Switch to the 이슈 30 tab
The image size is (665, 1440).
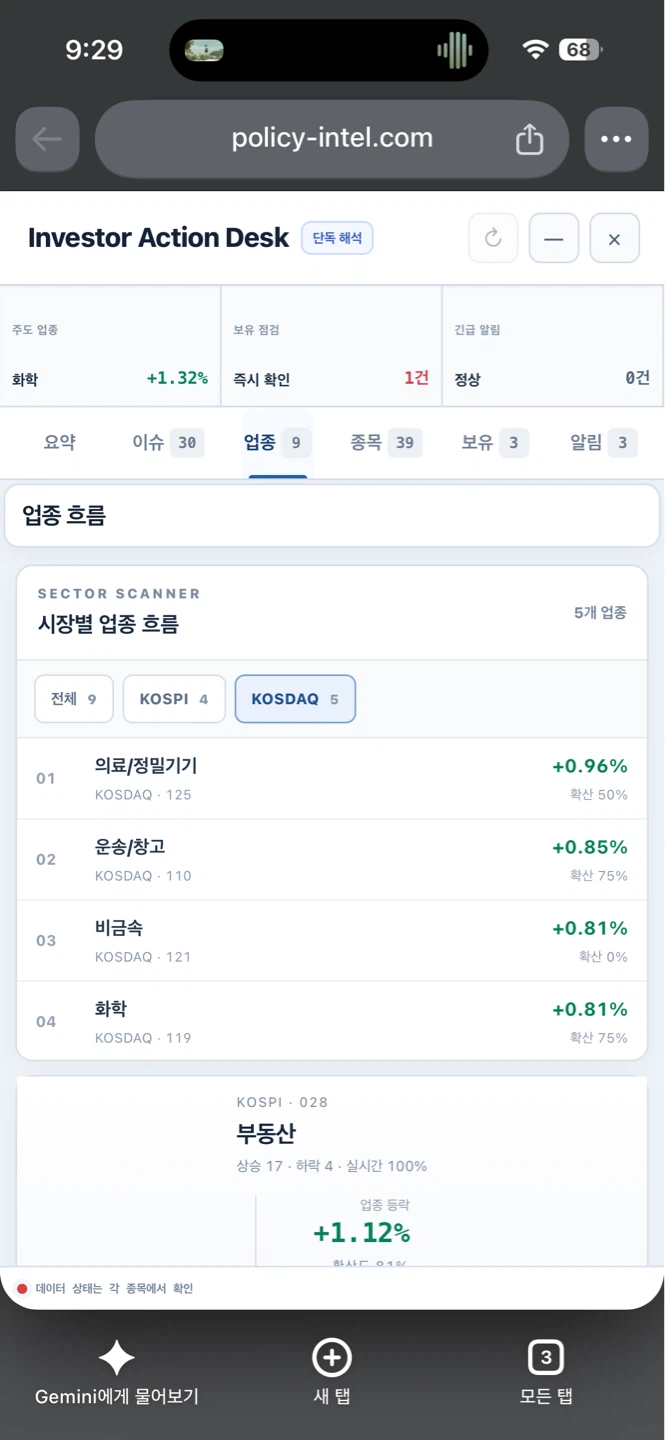(x=168, y=442)
